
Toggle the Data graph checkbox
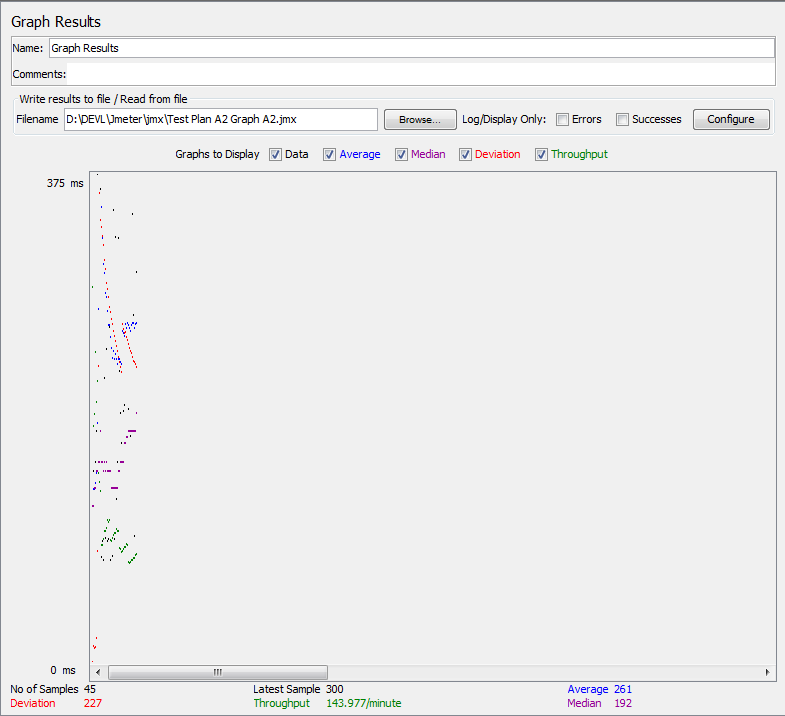(x=276, y=155)
